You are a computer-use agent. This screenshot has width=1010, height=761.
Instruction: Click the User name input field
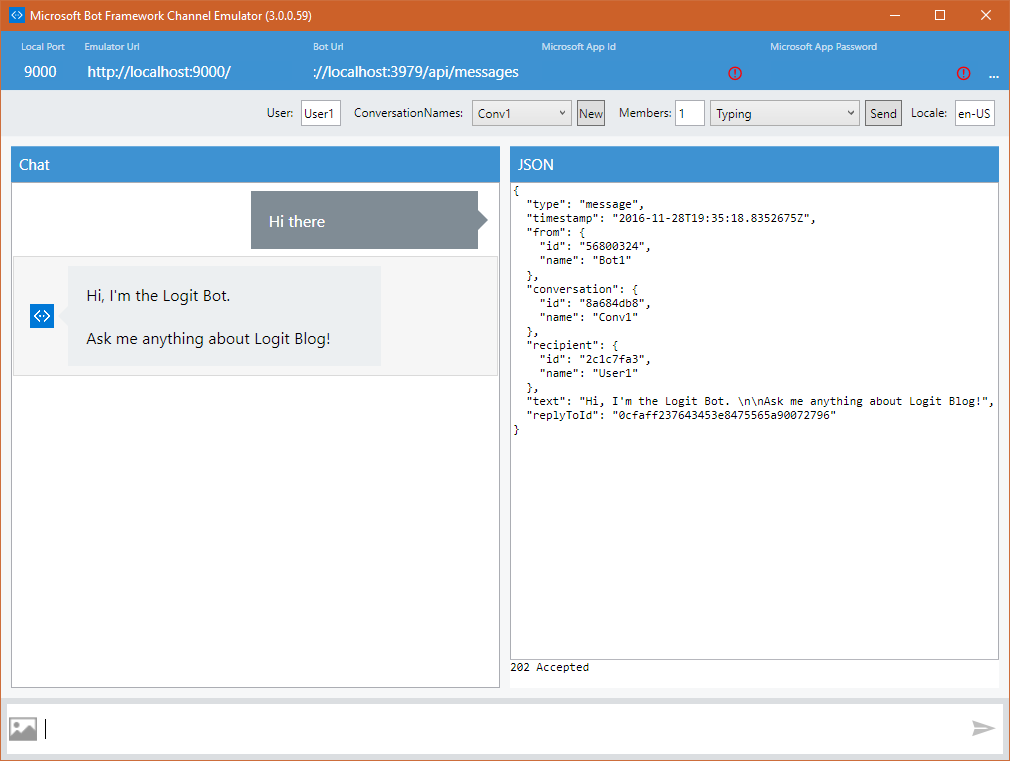point(321,113)
